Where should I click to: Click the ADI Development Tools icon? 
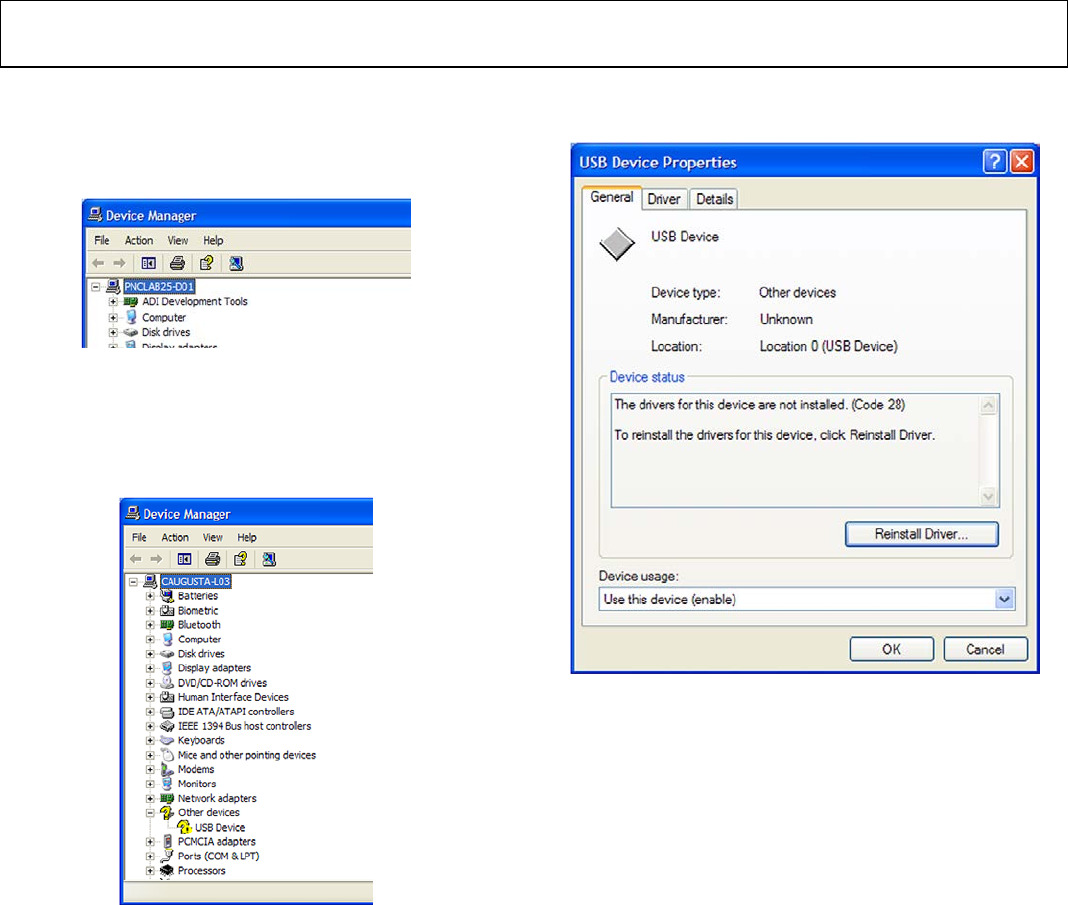point(130,302)
